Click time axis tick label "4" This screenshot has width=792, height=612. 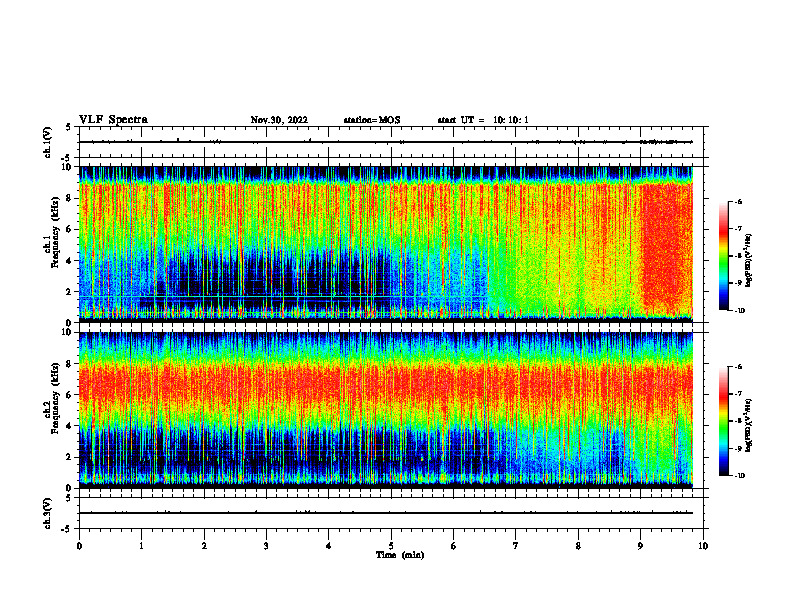[x=328, y=546]
